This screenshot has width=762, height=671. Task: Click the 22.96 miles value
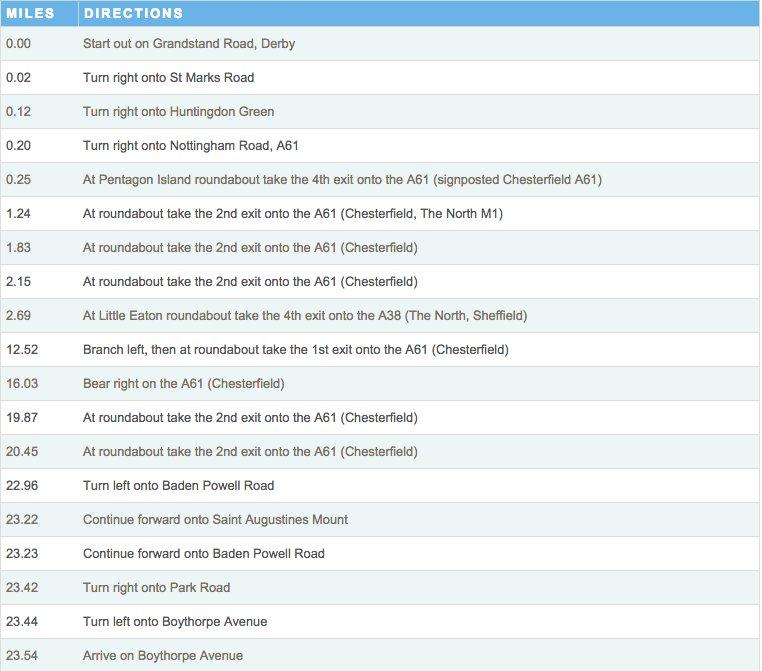tap(22, 486)
